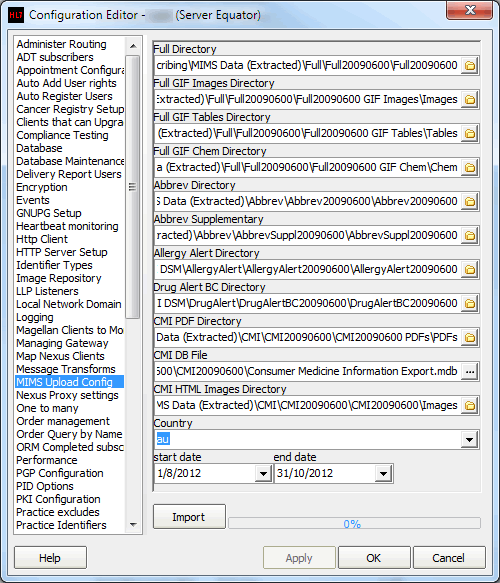Browse folder for Drug Alert BC Directory
Screen dimensions: 500x583
[x=470, y=304]
